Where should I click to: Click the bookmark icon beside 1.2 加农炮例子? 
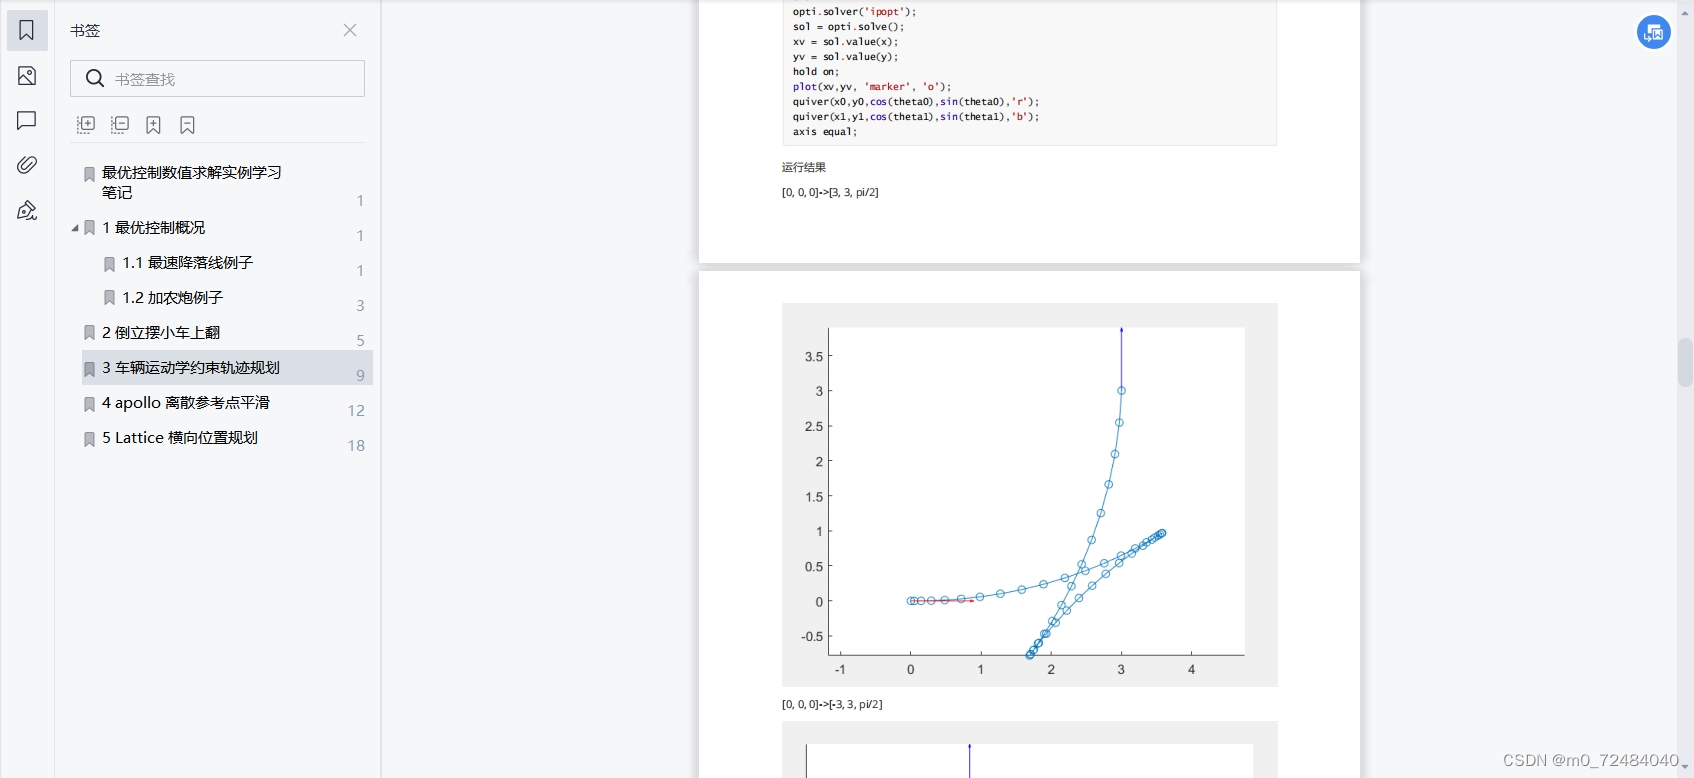(x=109, y=298)
